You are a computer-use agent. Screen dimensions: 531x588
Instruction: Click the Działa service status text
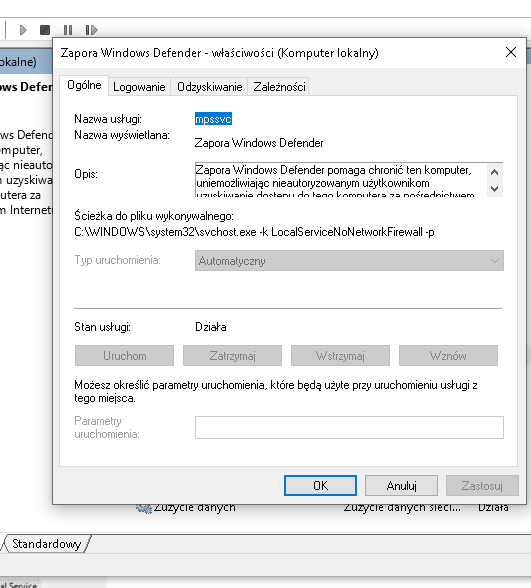[x=210, y=327]
